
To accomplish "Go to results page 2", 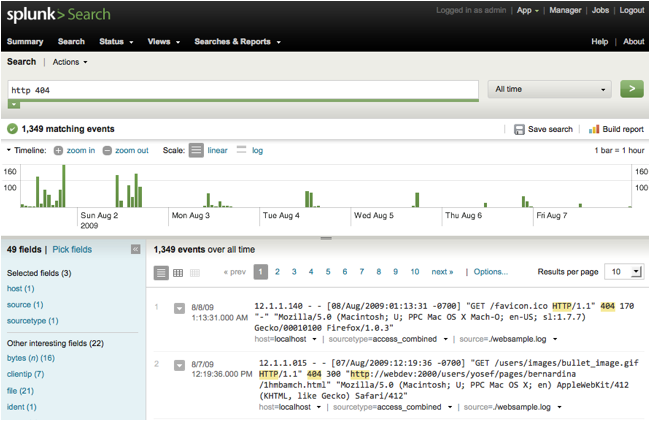I will click(x=277, y=272).
